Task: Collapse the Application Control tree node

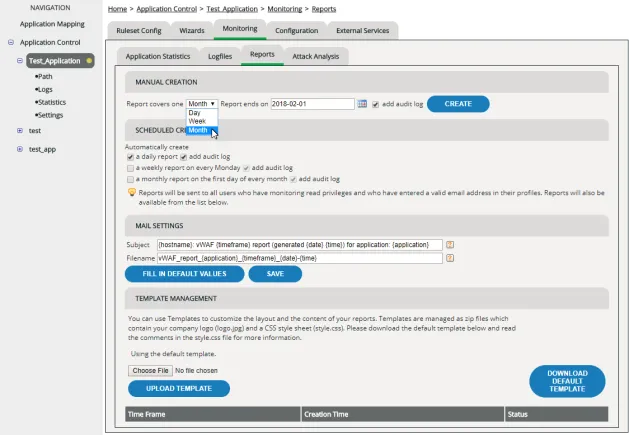Action: tap(11, 42)
